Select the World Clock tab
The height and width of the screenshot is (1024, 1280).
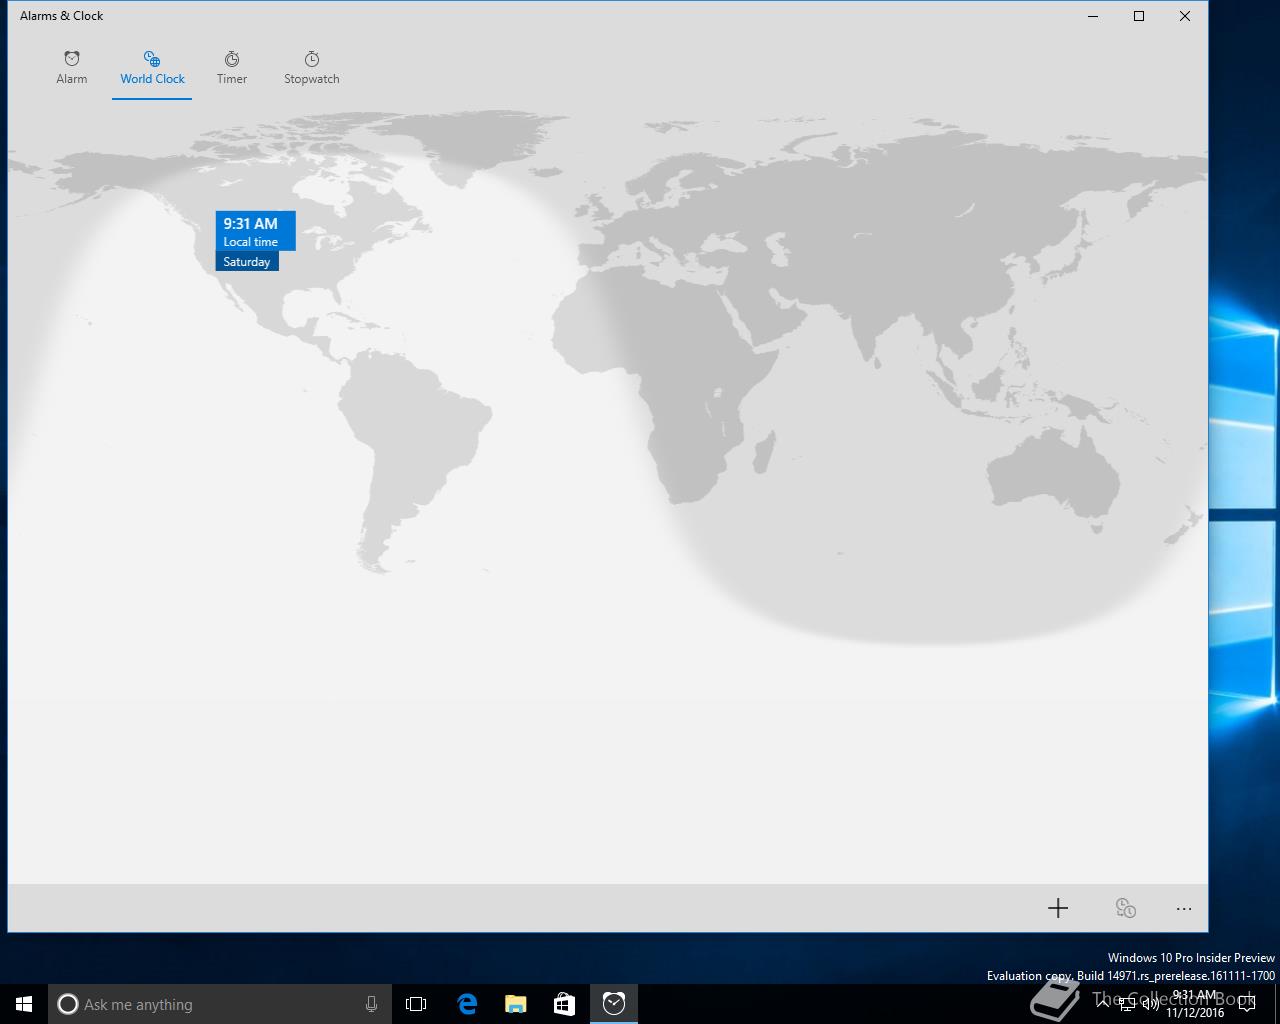[152, 68]
